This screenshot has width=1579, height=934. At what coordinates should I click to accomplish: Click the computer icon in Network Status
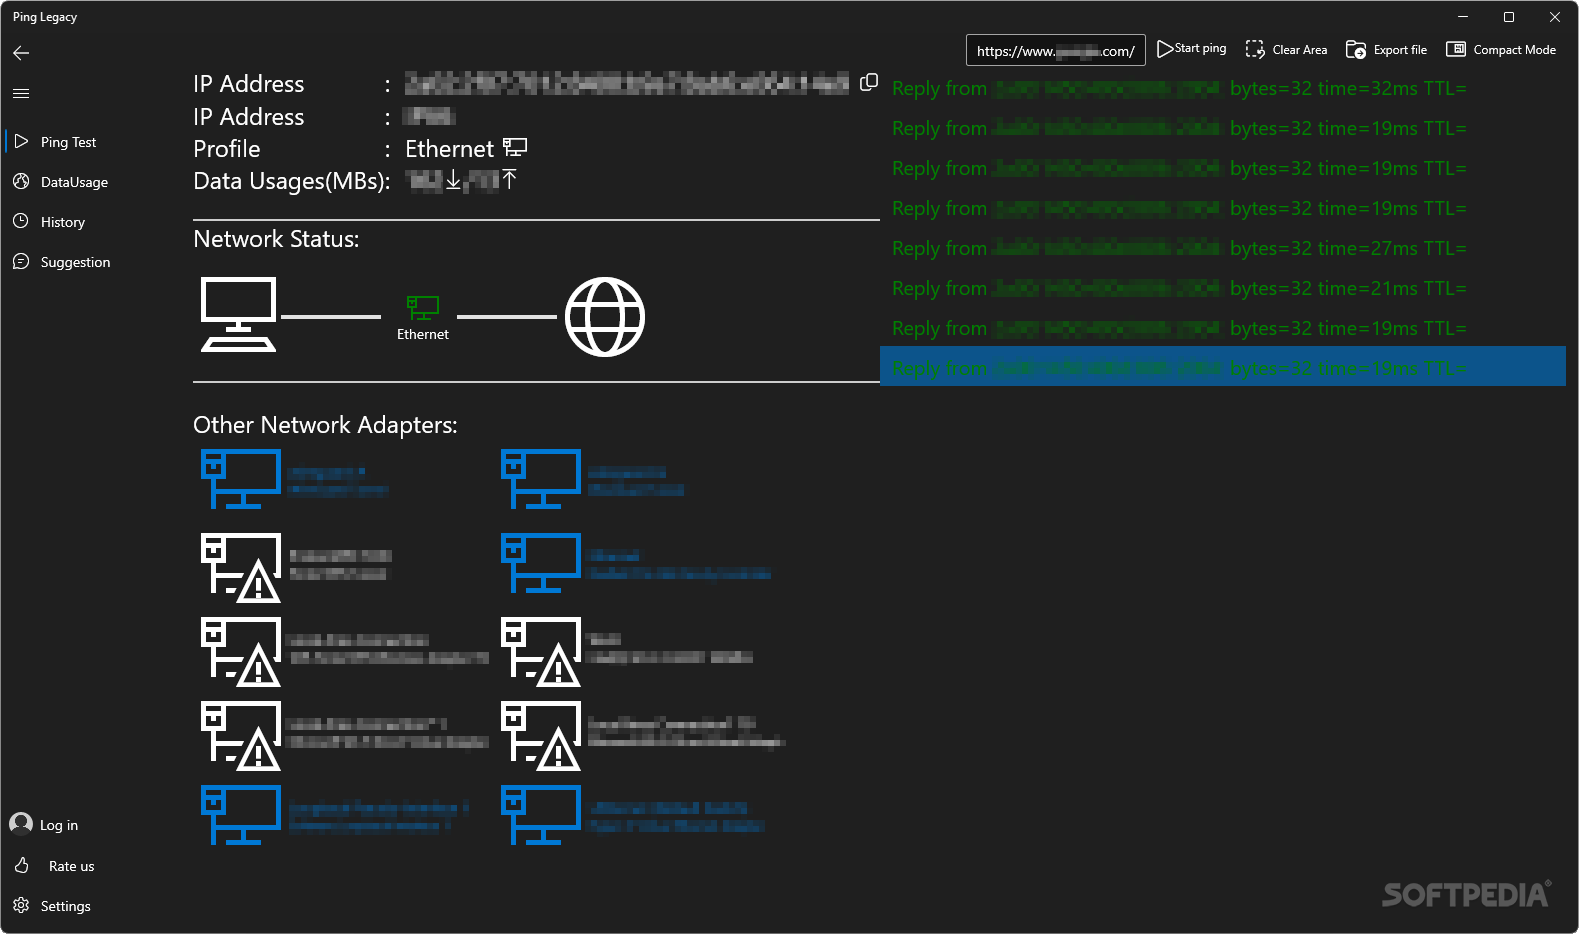[239, 315]
